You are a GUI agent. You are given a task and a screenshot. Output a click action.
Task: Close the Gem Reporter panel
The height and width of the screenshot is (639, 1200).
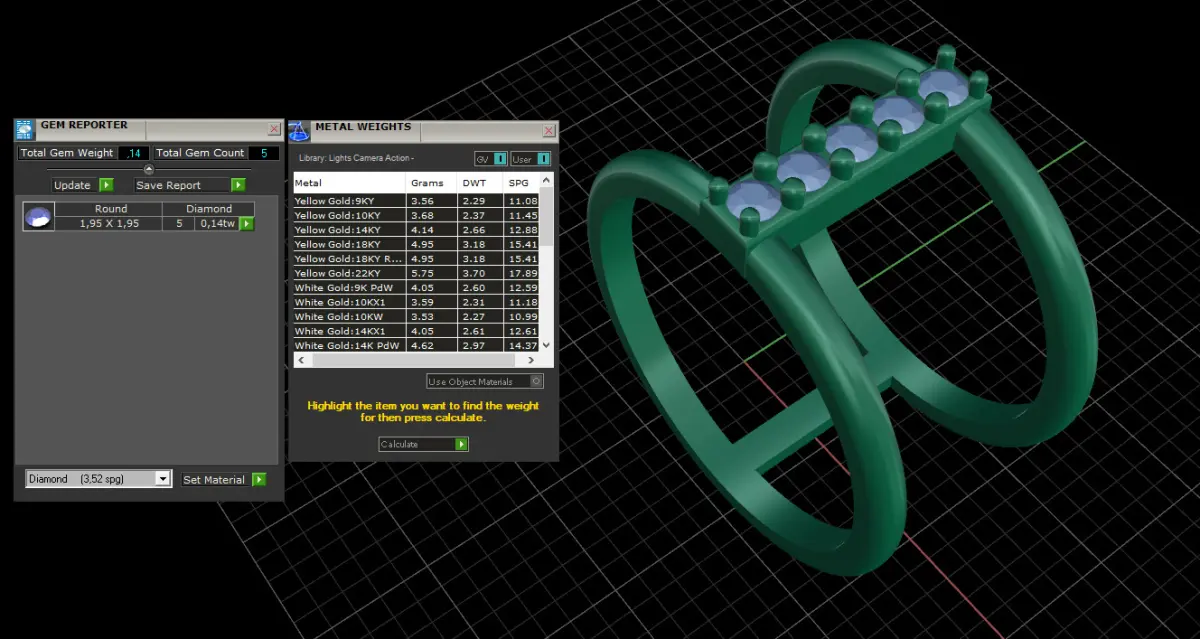[x=274, y=129]
